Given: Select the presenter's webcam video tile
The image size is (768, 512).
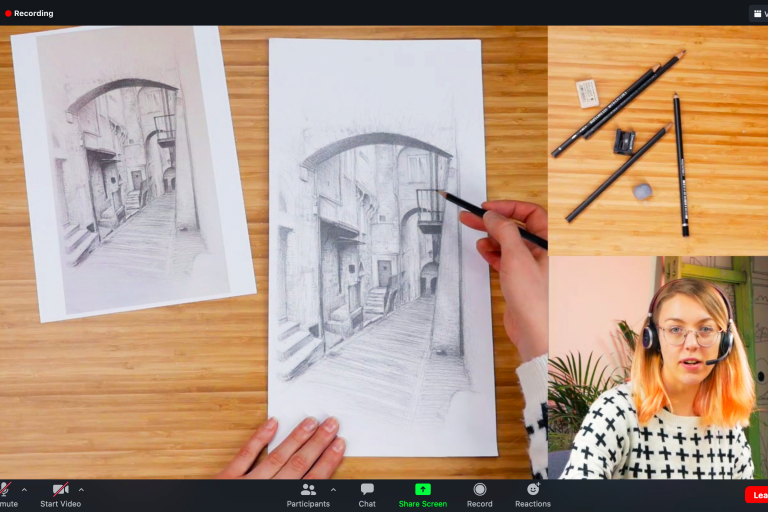Looking at the screenshot, I should (658, 367).
